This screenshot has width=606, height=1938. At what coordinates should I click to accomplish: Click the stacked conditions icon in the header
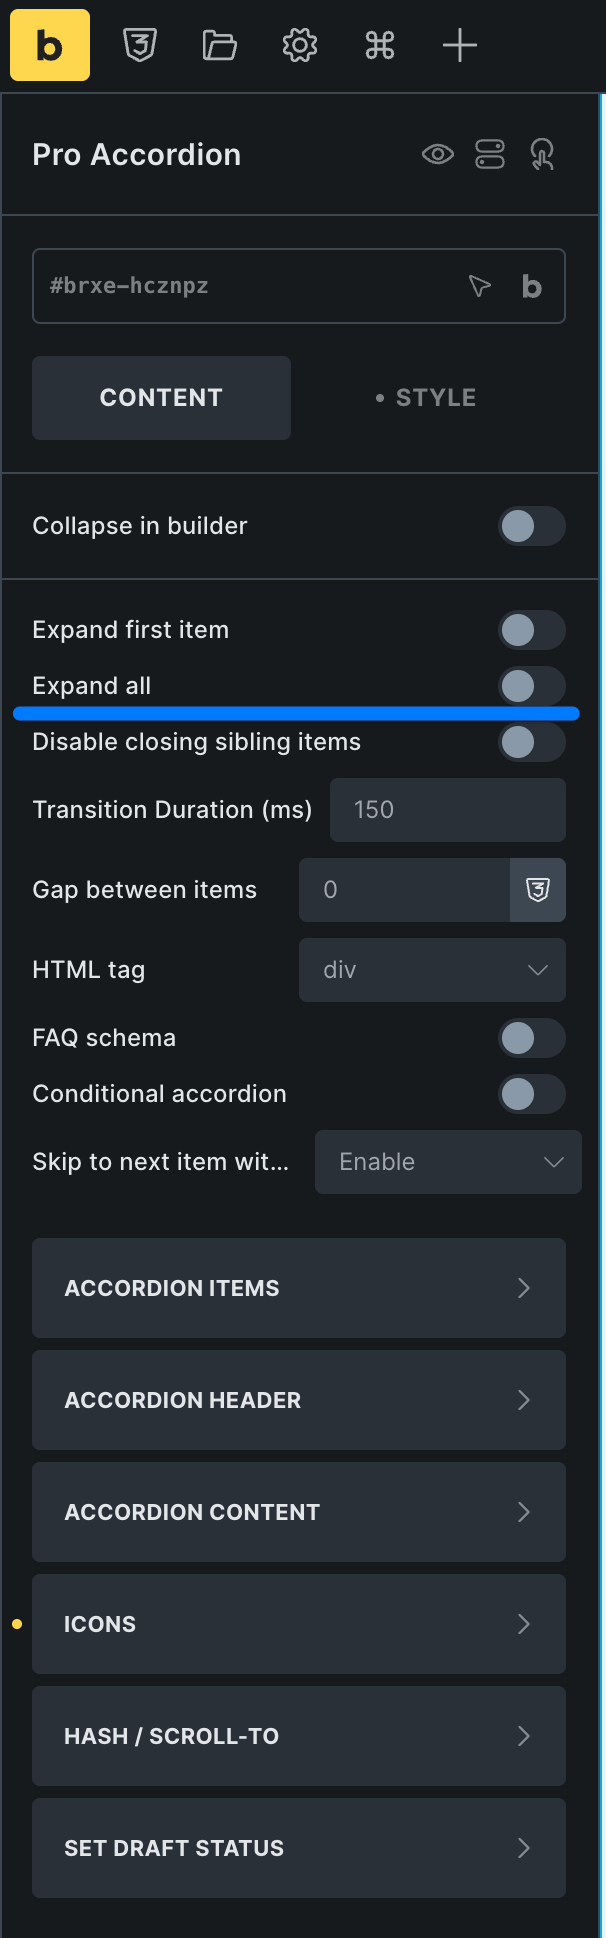(490, 154)
